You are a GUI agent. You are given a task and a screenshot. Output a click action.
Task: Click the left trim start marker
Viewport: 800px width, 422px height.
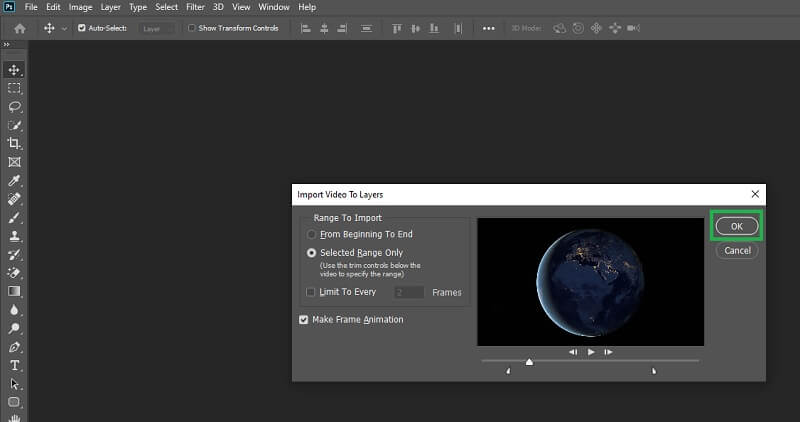pyautogui.click(x=508, y=371)
